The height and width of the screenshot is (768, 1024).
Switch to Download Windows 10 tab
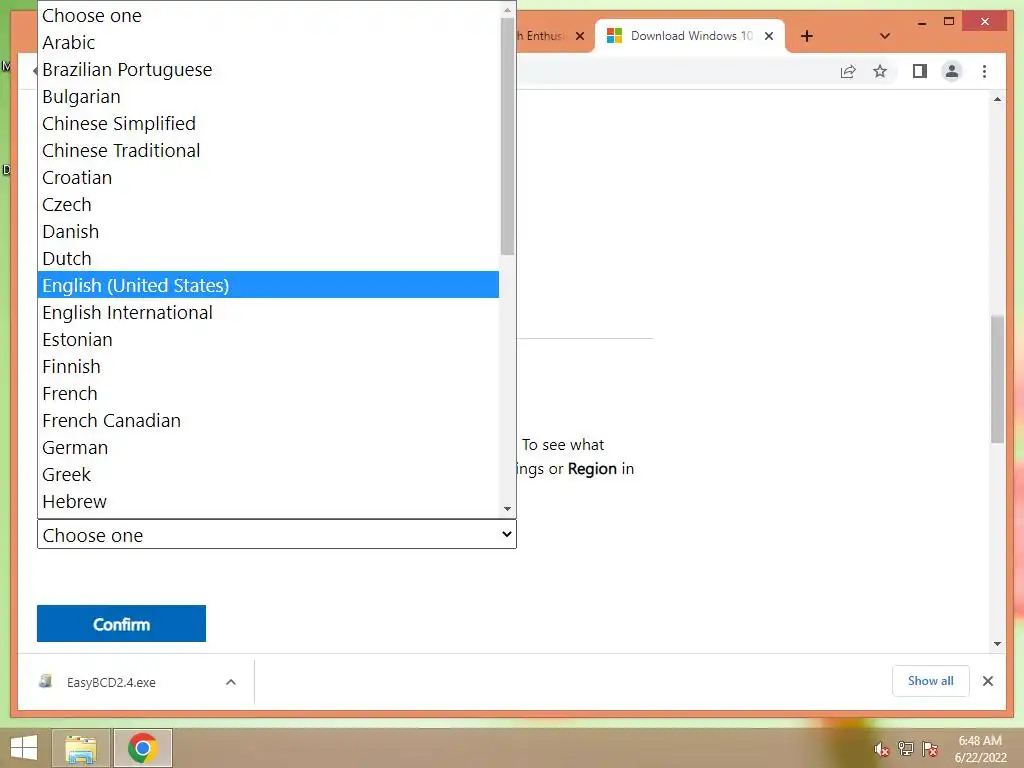(691, 36)
